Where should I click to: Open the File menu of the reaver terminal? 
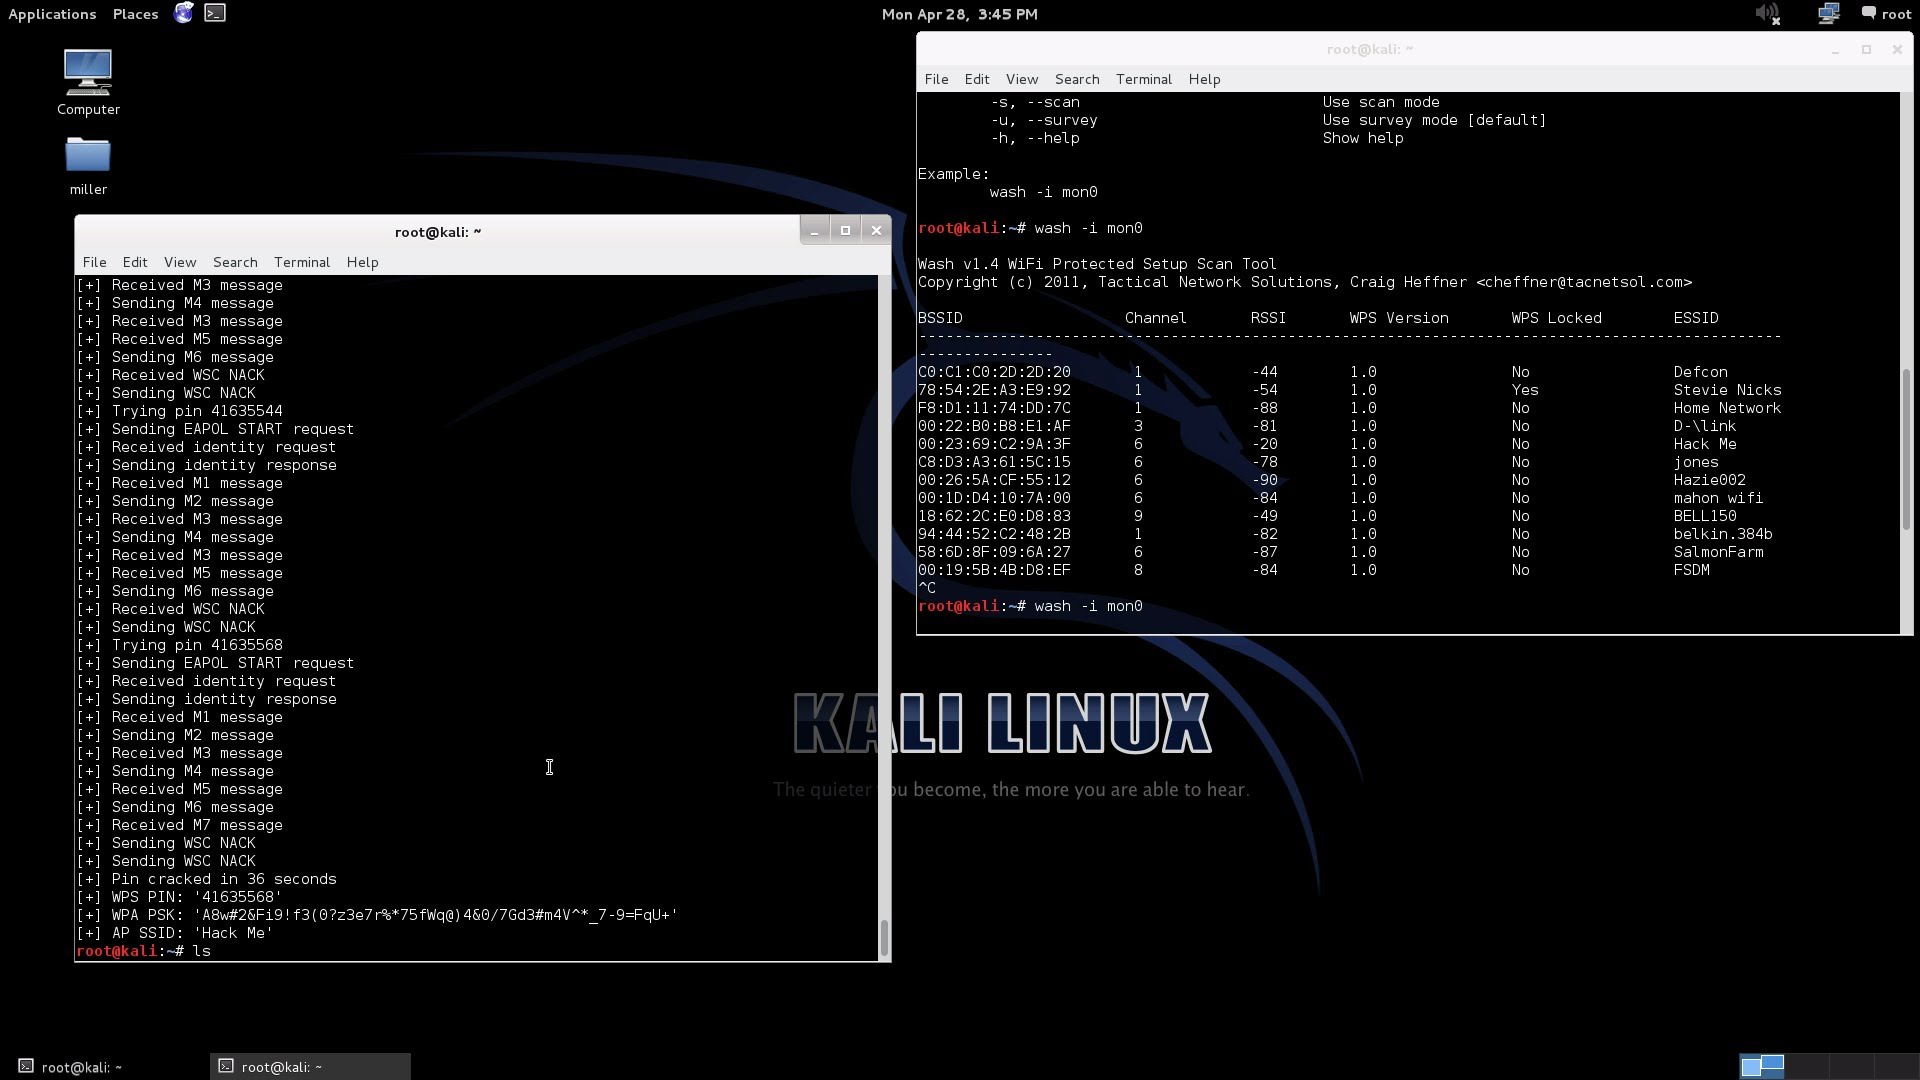(94, 262)
